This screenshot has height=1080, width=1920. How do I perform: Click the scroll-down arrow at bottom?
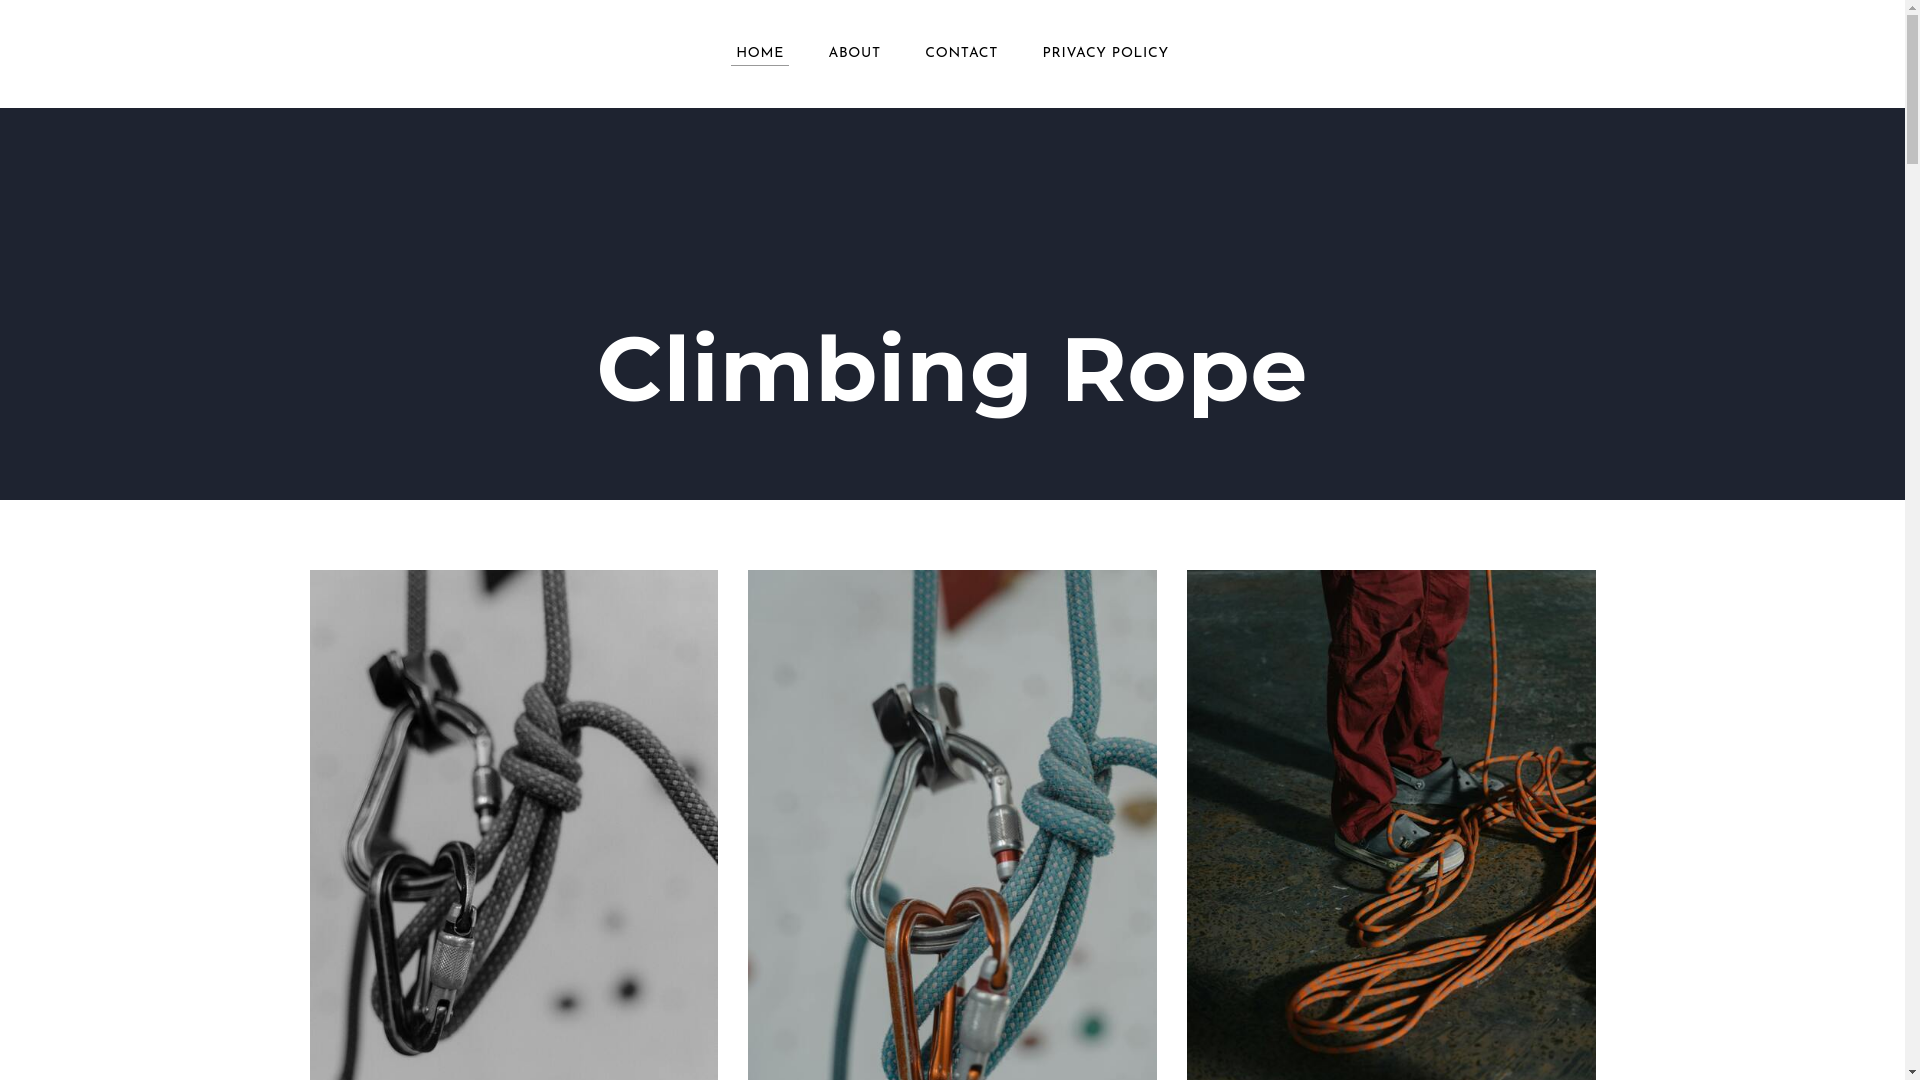tap(1912, 1073)
